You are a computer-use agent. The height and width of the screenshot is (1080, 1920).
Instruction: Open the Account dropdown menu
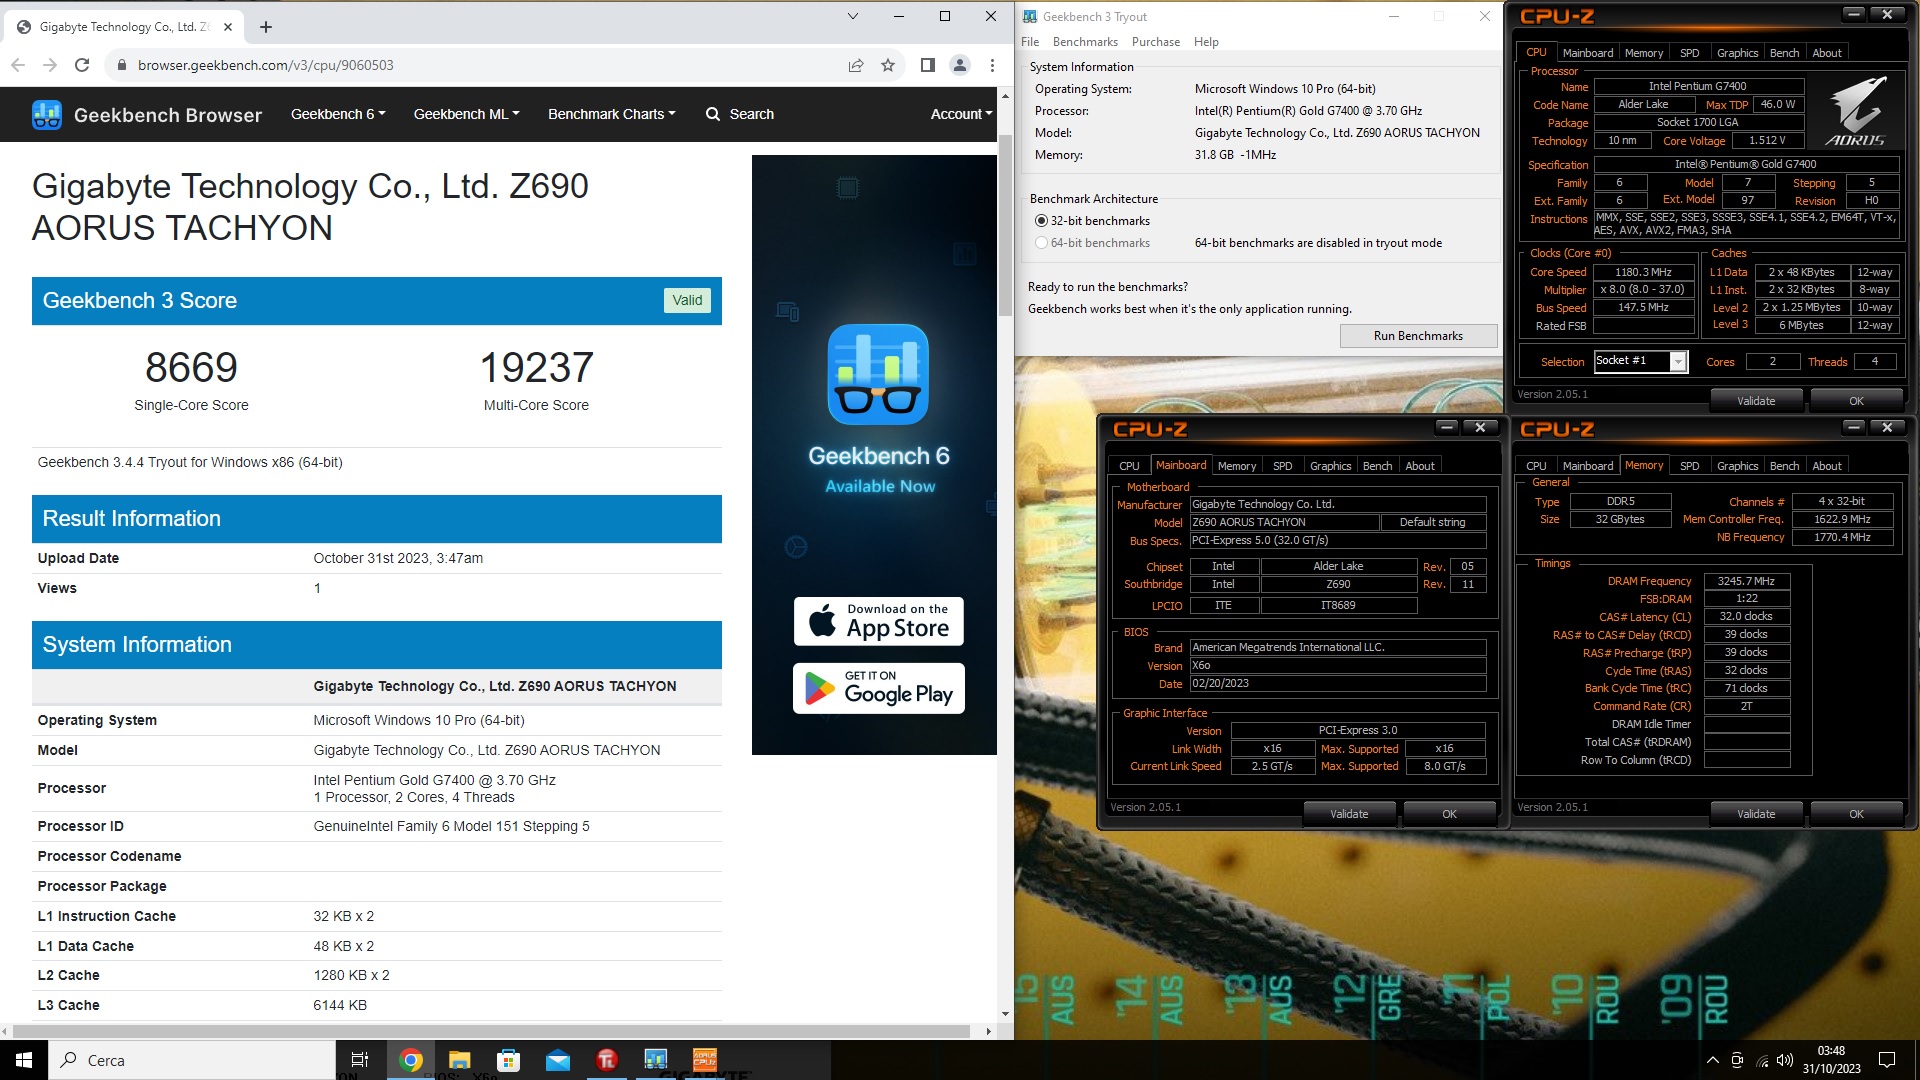[961, 114]
